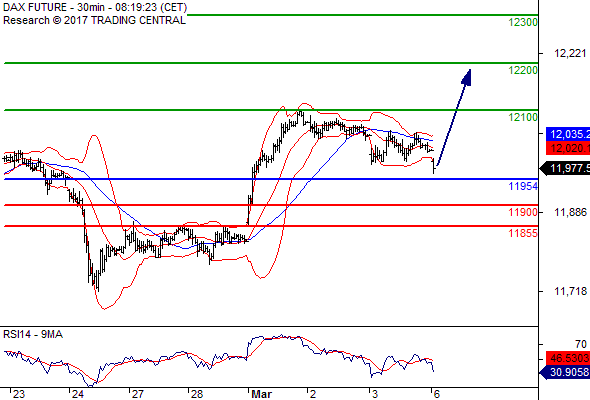590x400 pixels.
Task: Click the red 12,020 price tag
Action: tap(568, 148)
